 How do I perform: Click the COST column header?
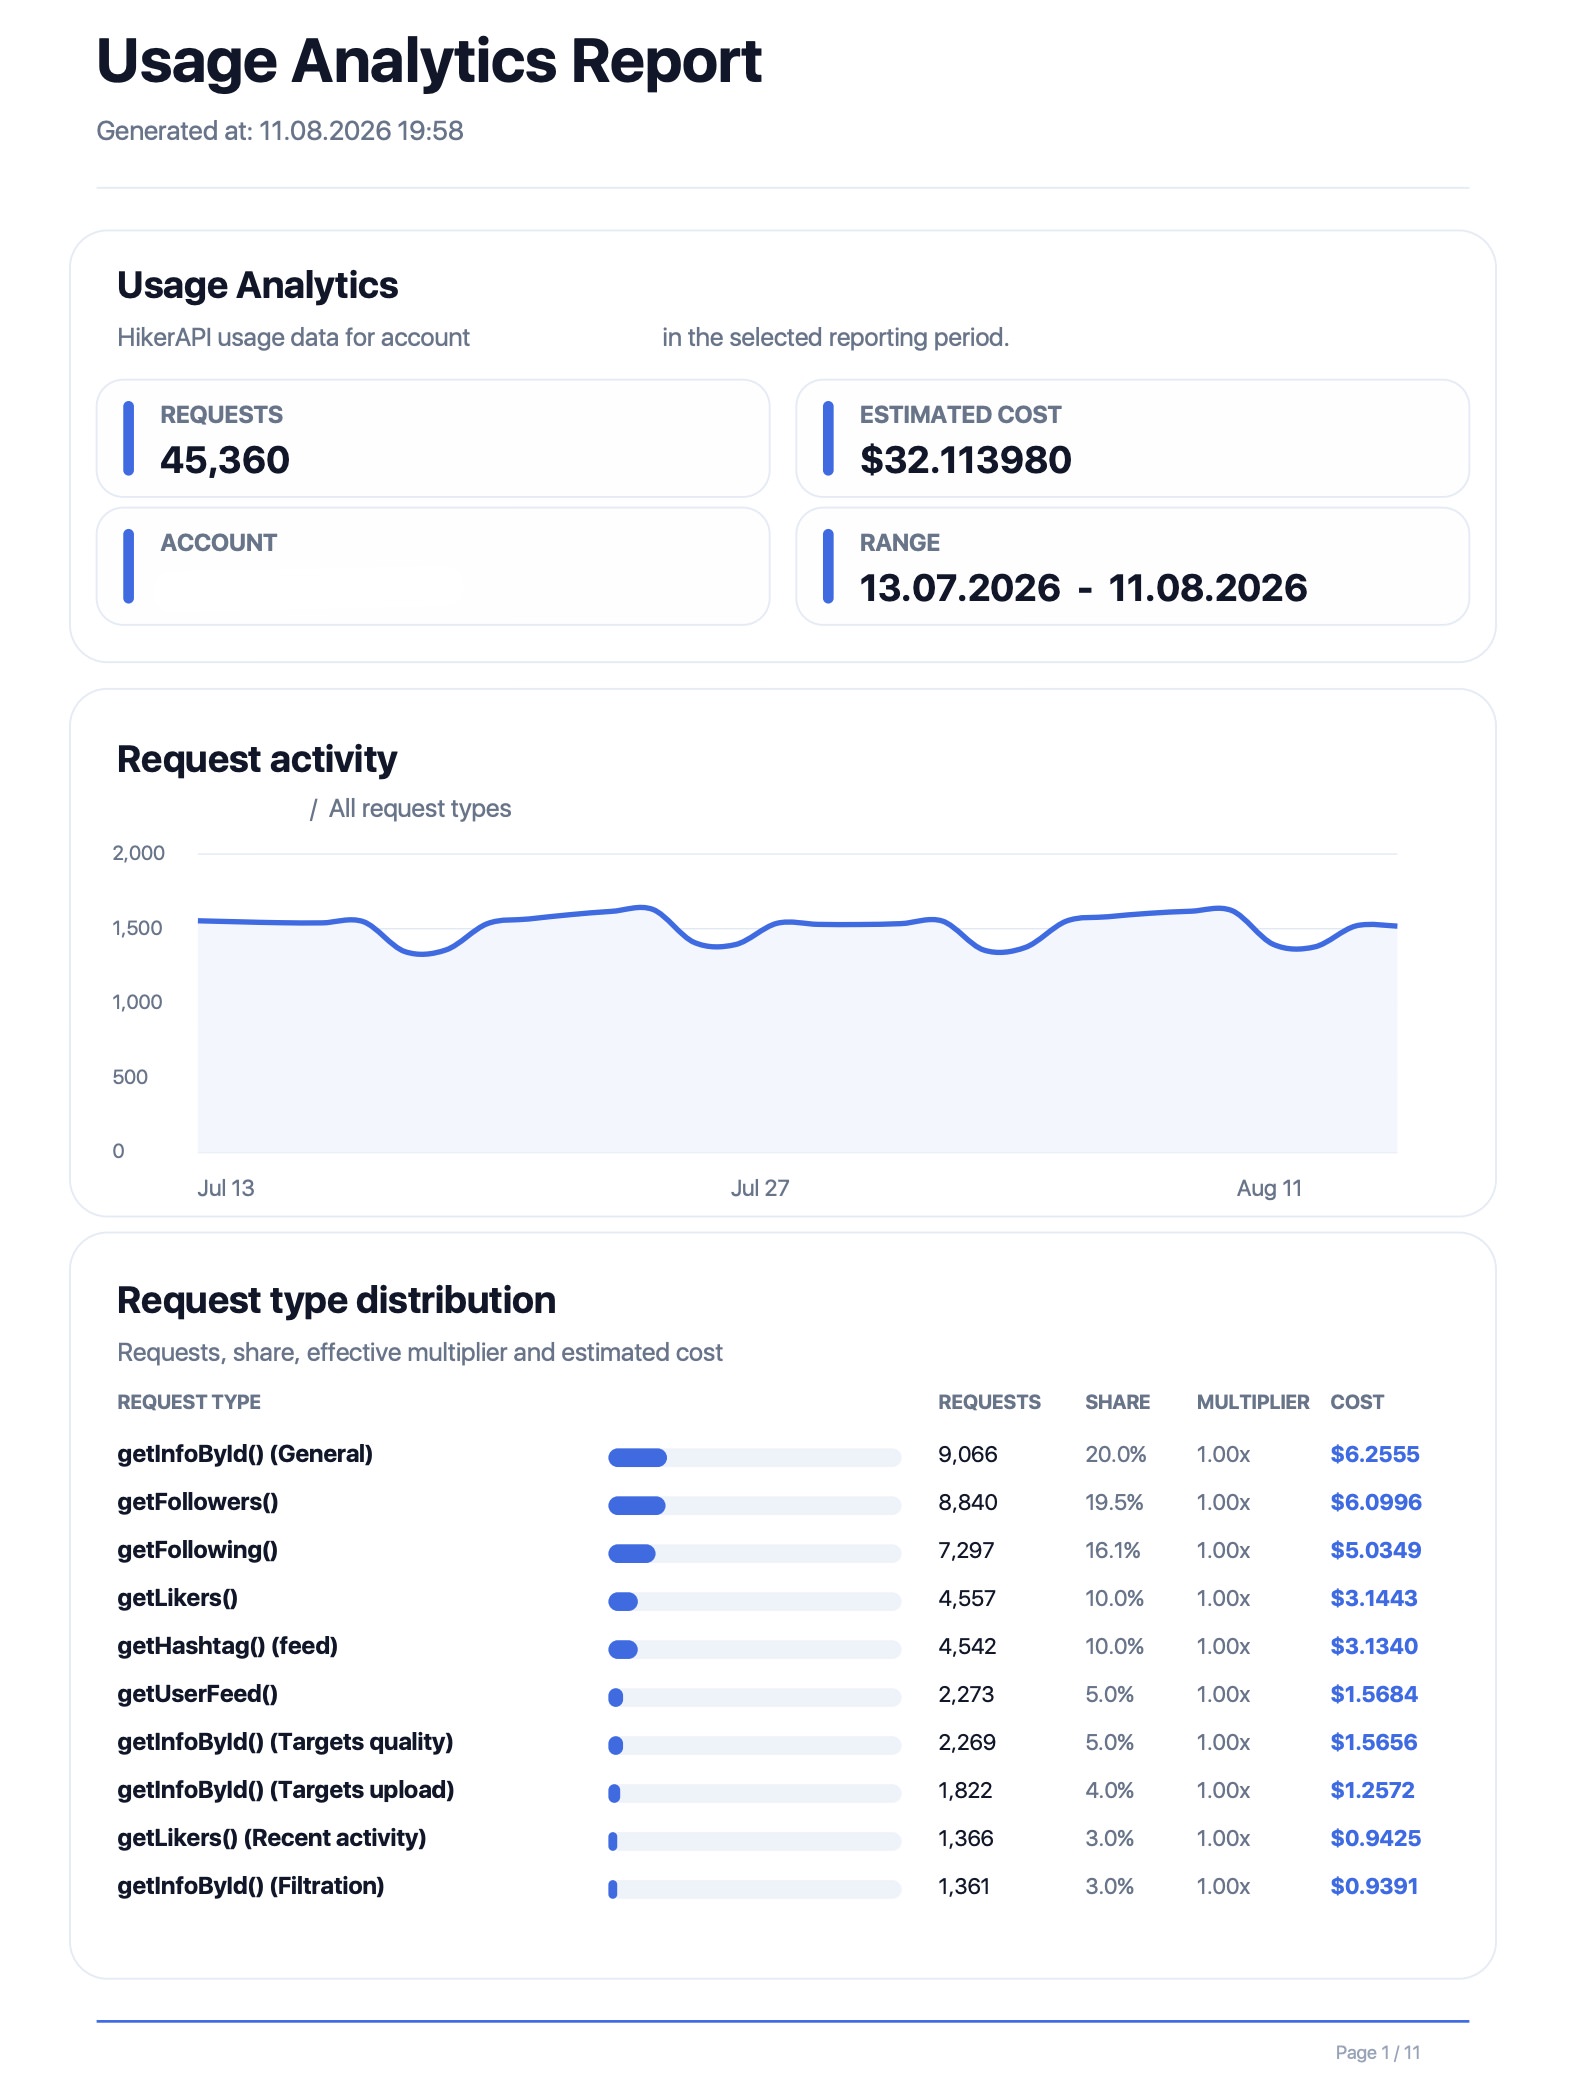1357,1402
